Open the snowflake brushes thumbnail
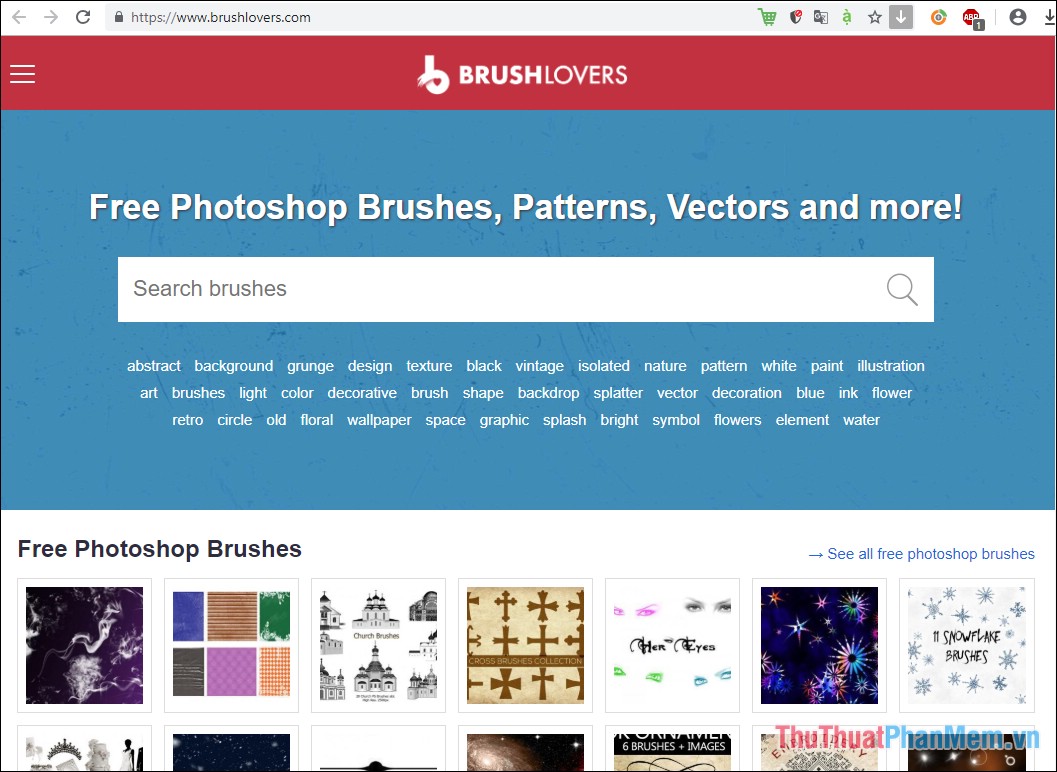The image size is (1057, 772). (x=966, y=645)
